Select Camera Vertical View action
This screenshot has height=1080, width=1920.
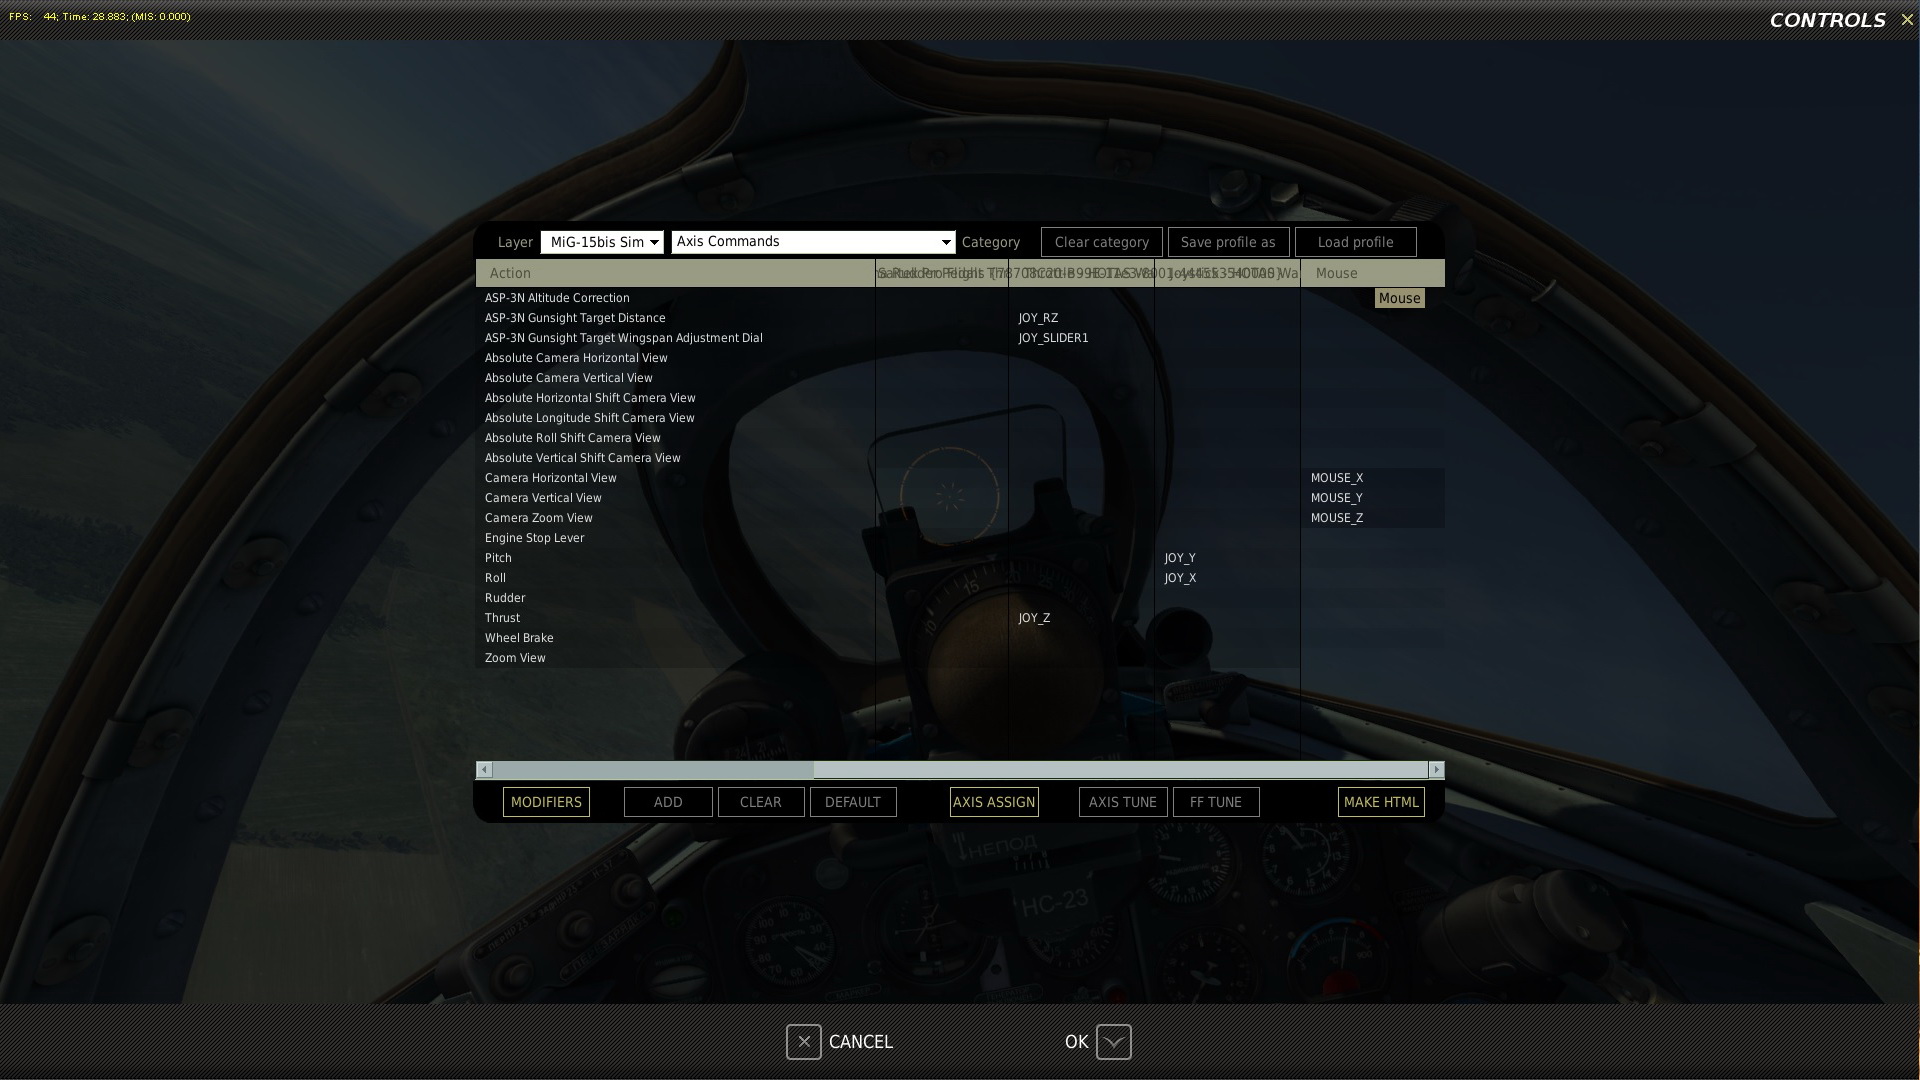coord(675,498)
